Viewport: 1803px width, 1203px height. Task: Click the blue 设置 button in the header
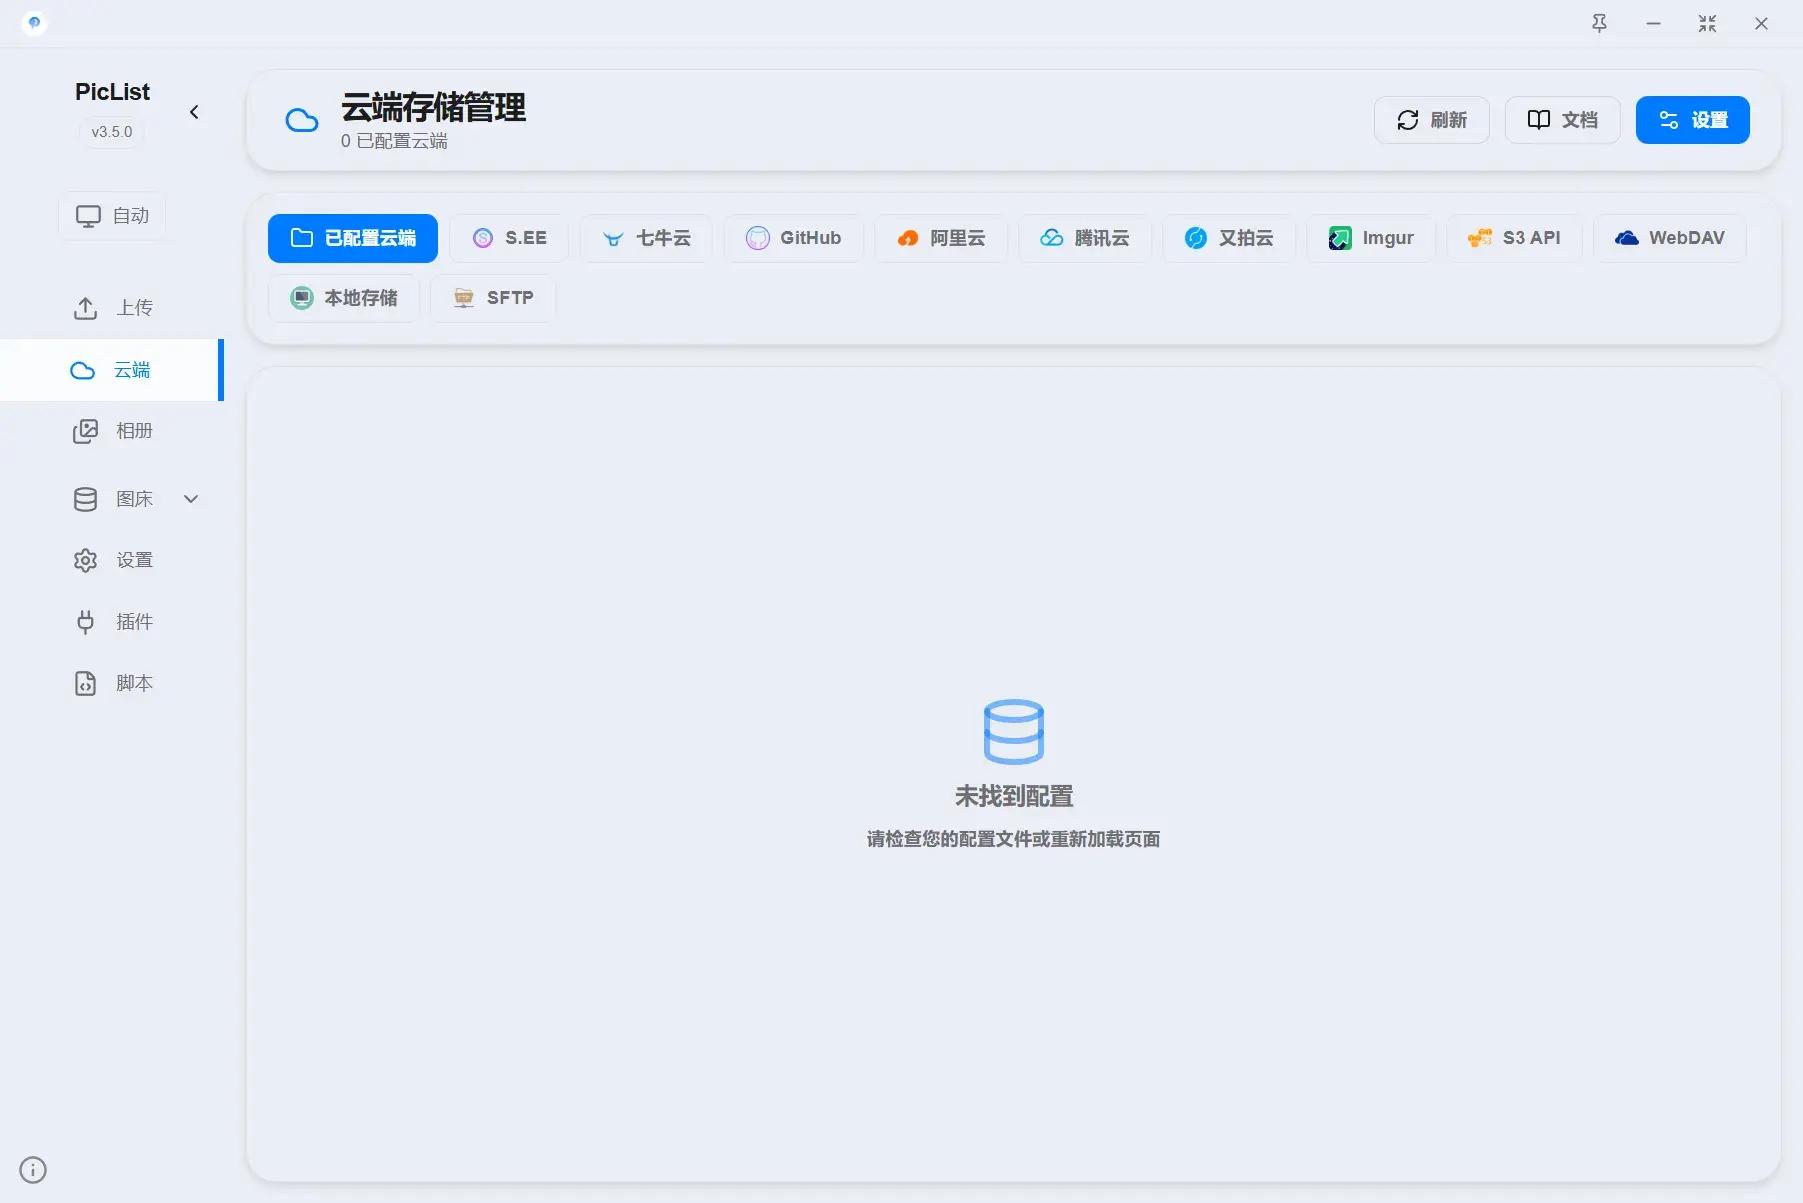[x=1692, y=120]
